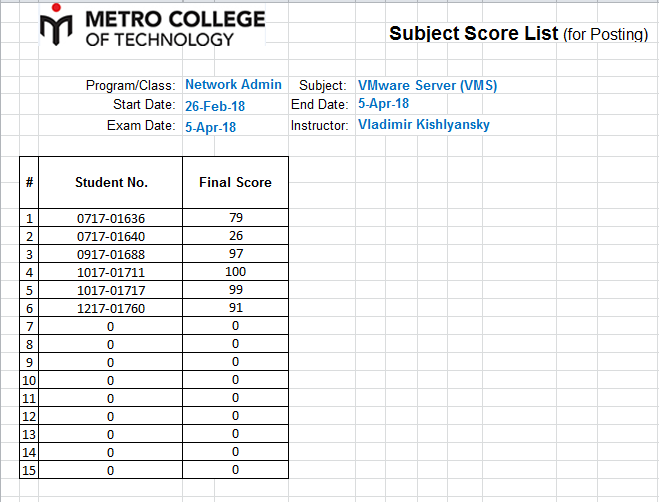Select the 26-Feb-18 start date cell
Screen dimensions: 659x502
pyautogui.click(x=215, y=106)
